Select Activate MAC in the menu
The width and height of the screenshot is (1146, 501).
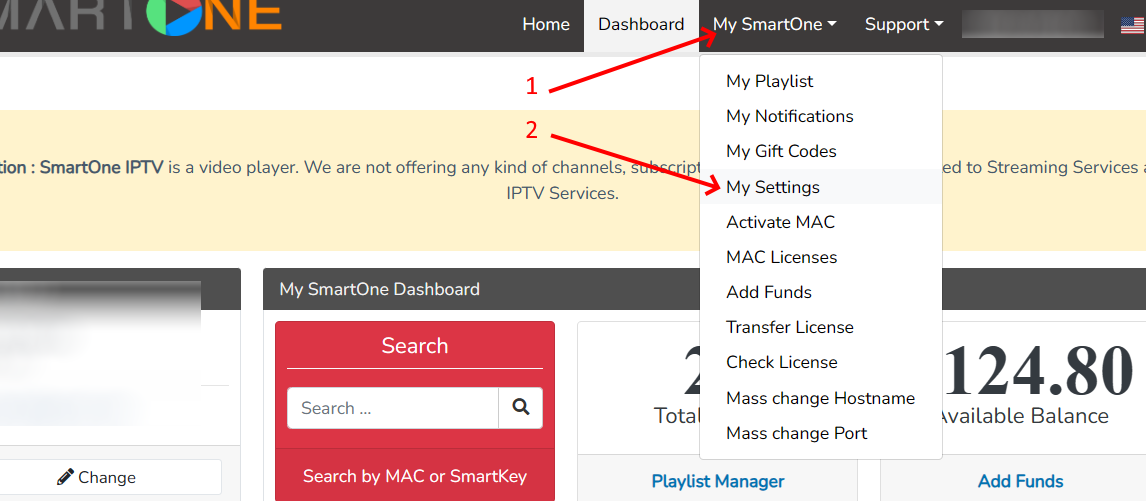[821, 222]
